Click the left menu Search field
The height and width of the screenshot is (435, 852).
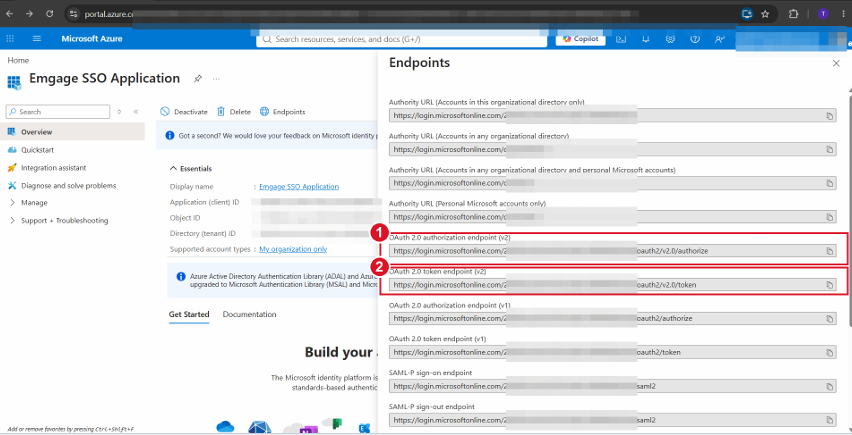(x=58, y=111)
